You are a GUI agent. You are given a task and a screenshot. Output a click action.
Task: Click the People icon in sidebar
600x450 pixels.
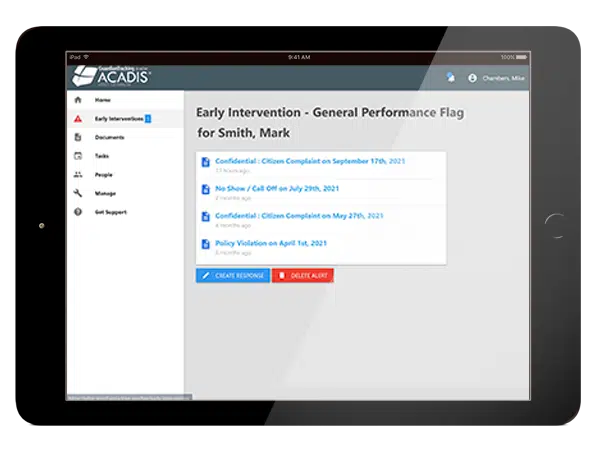coord(78,175)
